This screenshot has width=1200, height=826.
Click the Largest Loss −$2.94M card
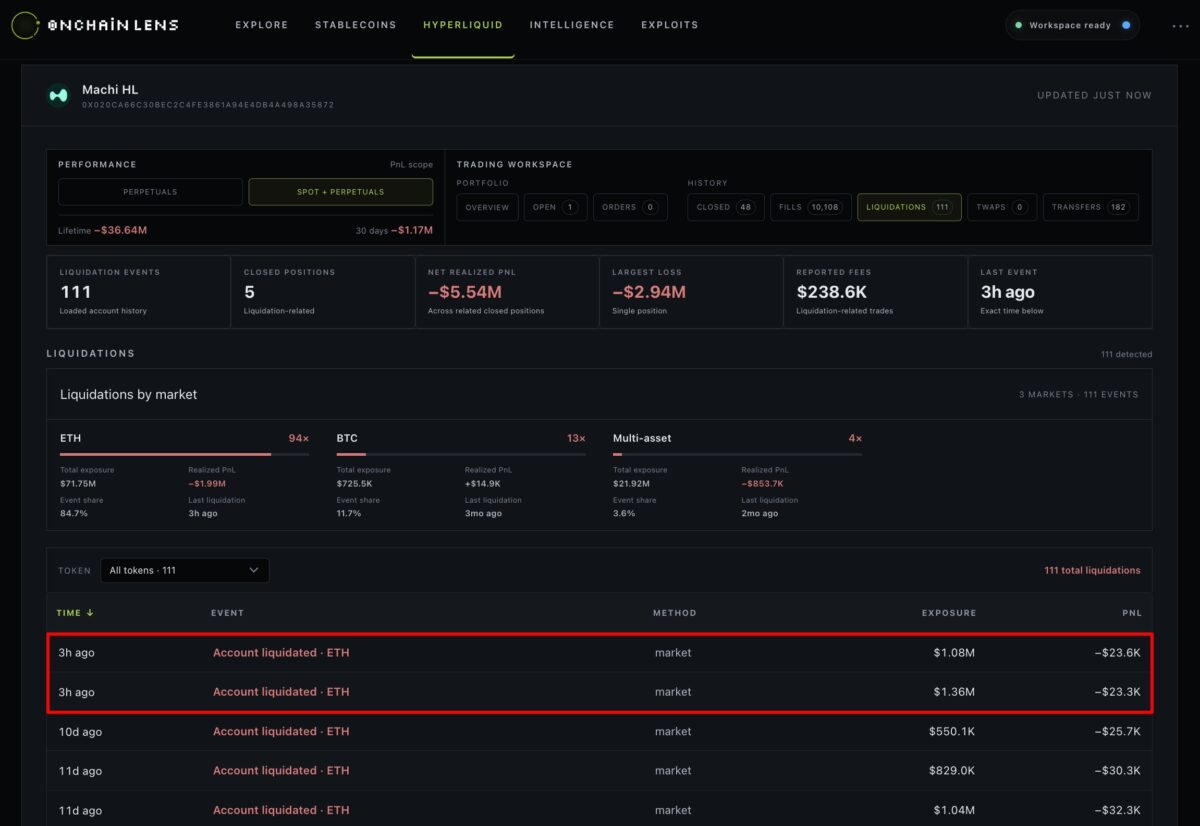(691, 292)
